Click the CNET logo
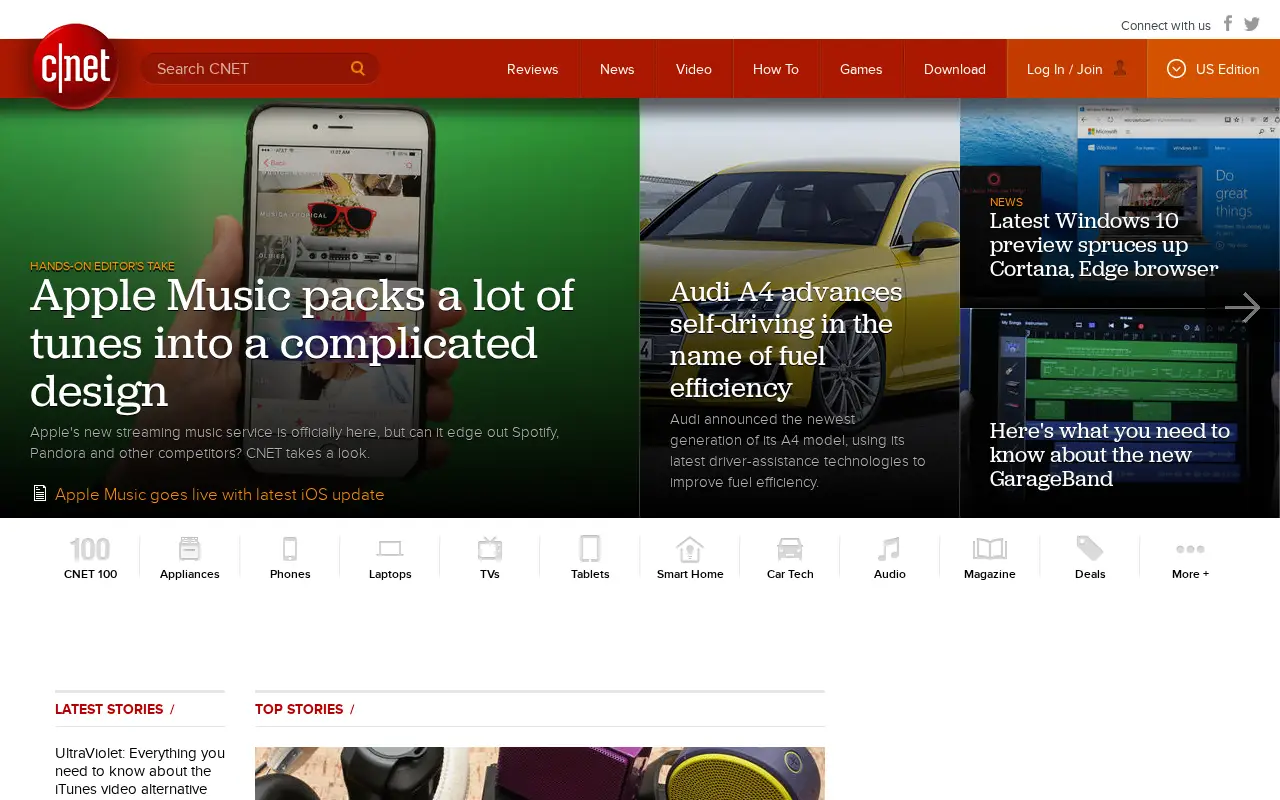Viewport: 1280px width, 800px height. click(75, 67)
